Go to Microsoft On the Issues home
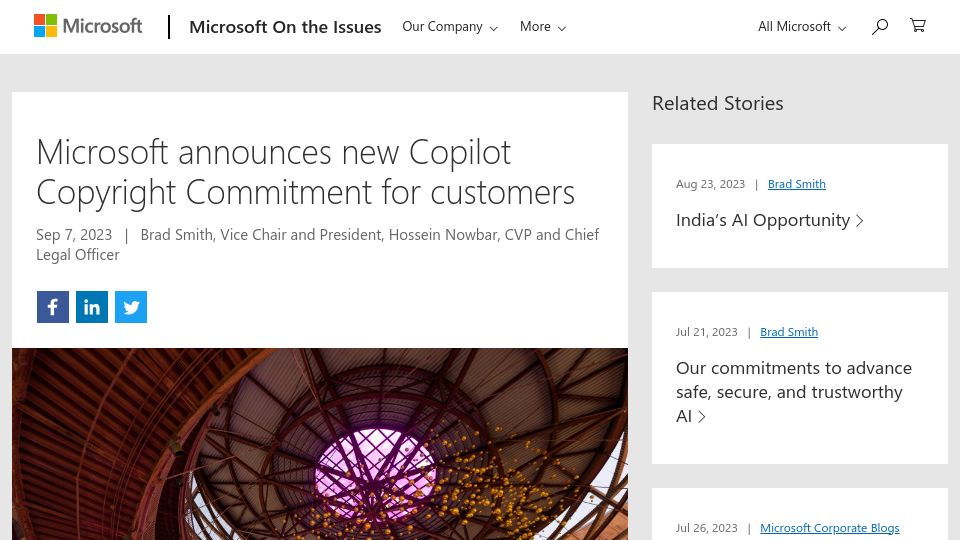The width and height of the screenshot is (960, 540). click(x=285, y=27)
